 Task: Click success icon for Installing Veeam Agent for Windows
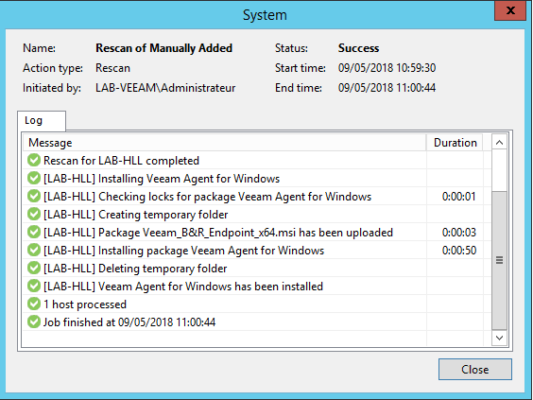click(x=34, y=178)
